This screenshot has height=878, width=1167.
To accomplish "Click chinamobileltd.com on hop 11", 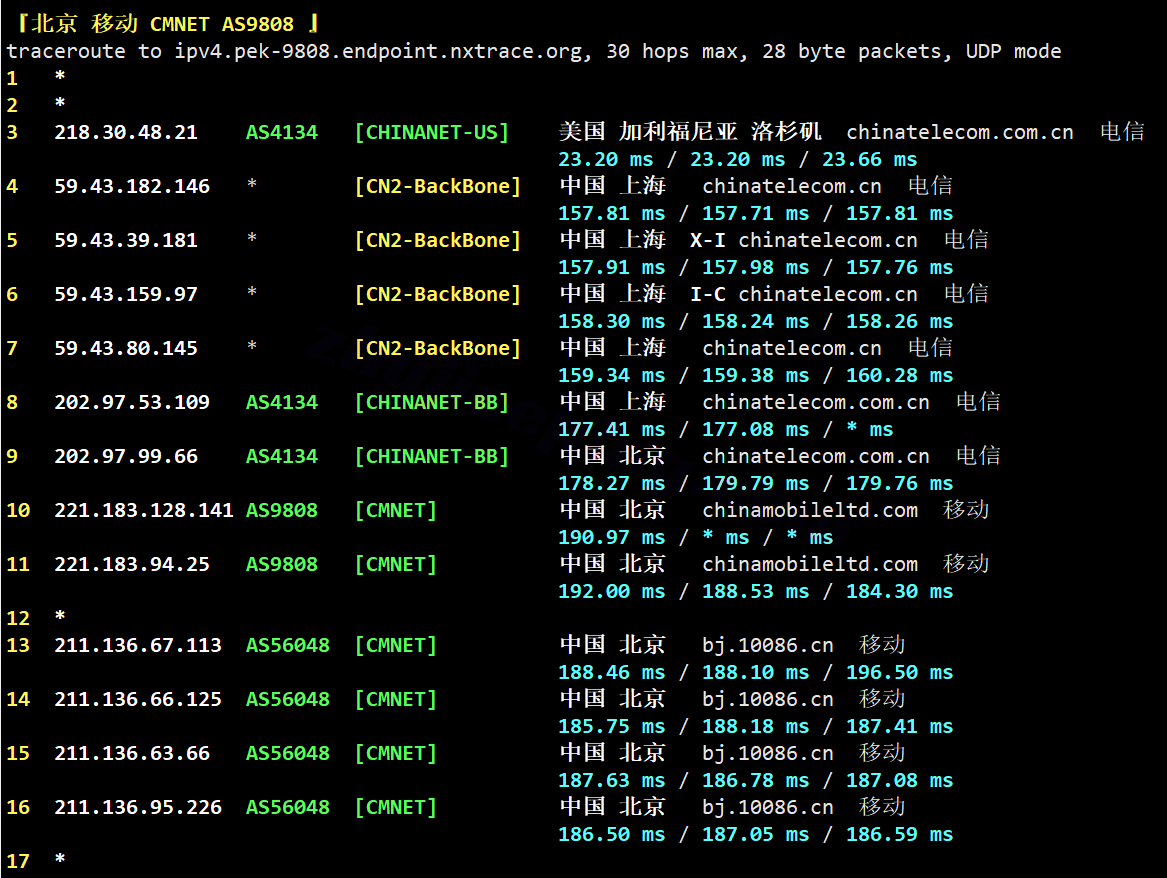I will click(810, 565).
